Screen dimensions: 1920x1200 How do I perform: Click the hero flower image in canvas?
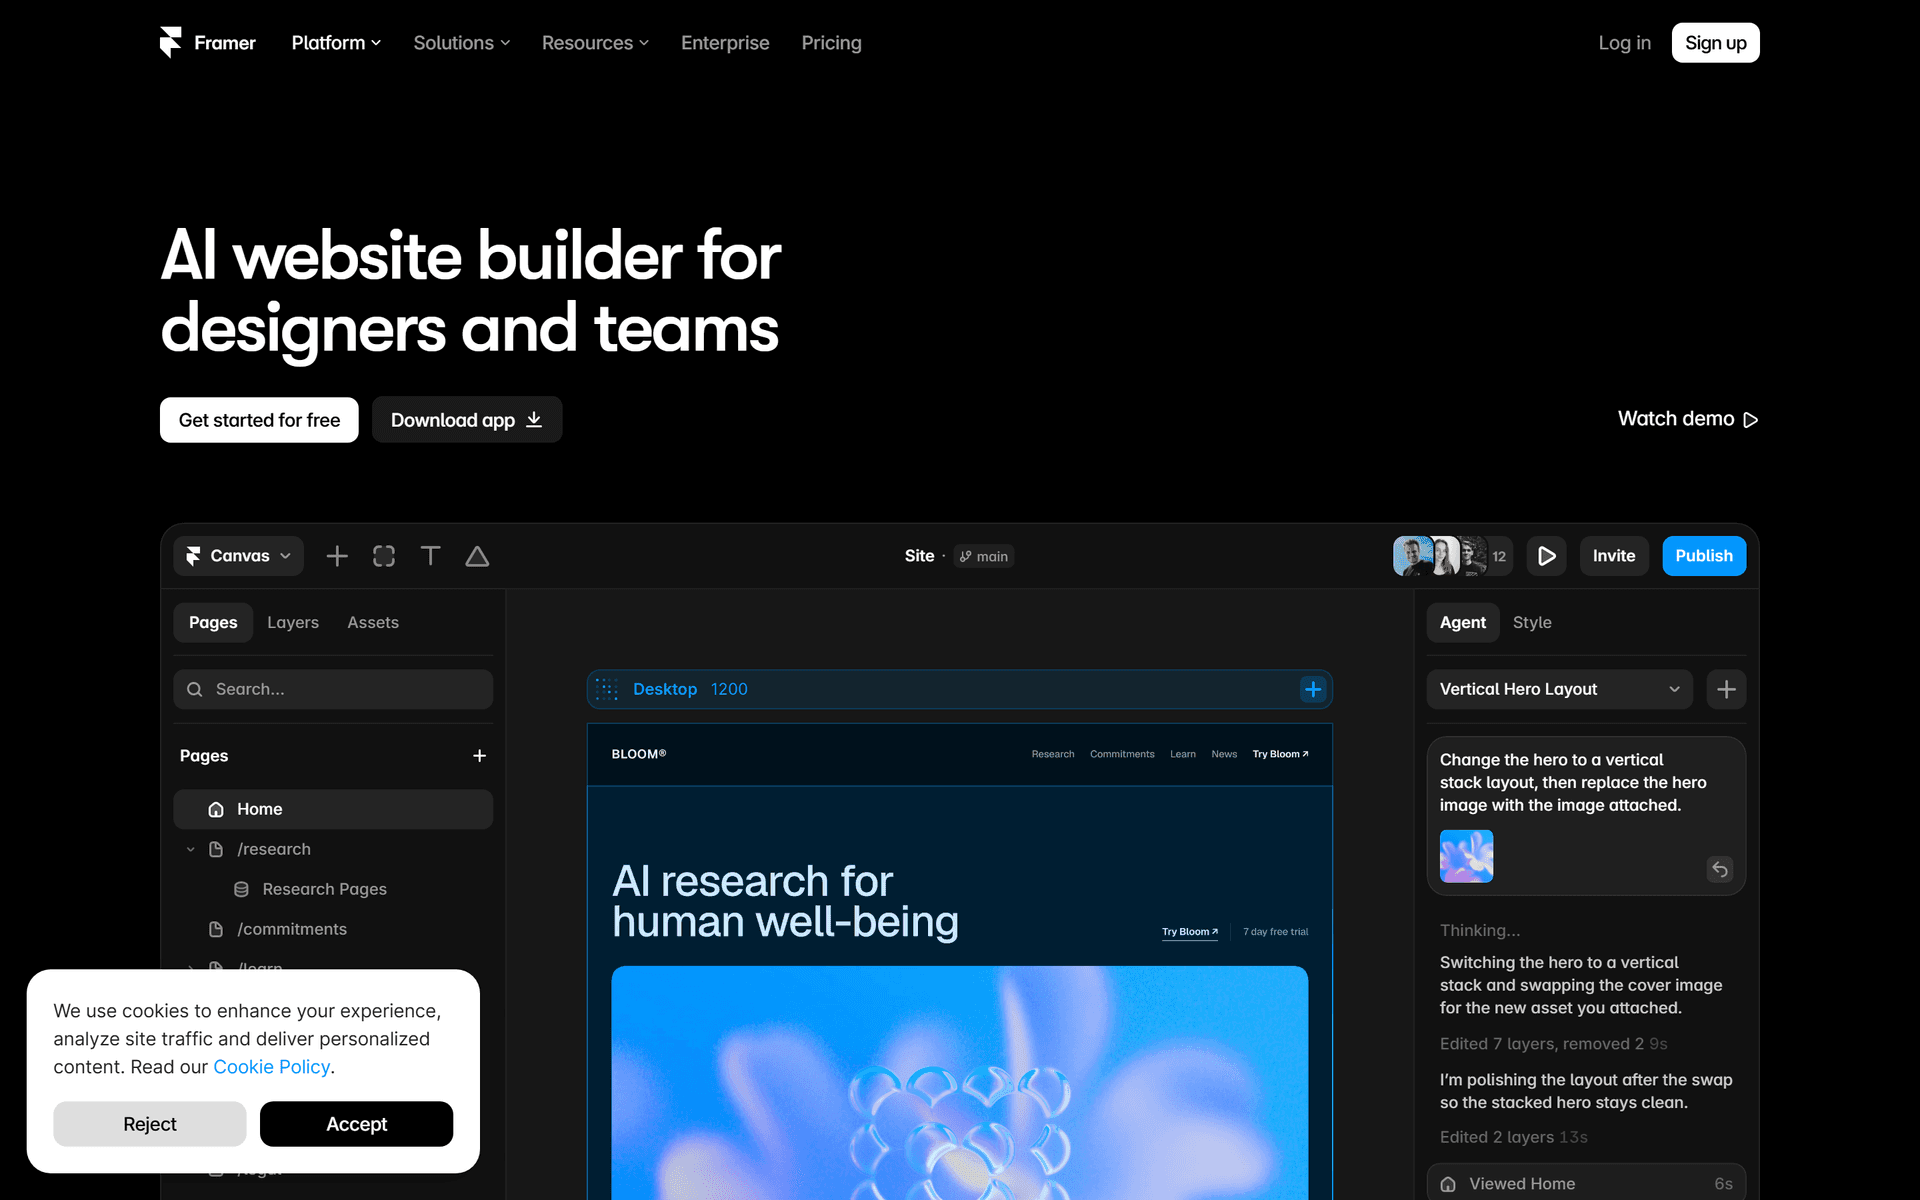click(x=959, y=1083)
